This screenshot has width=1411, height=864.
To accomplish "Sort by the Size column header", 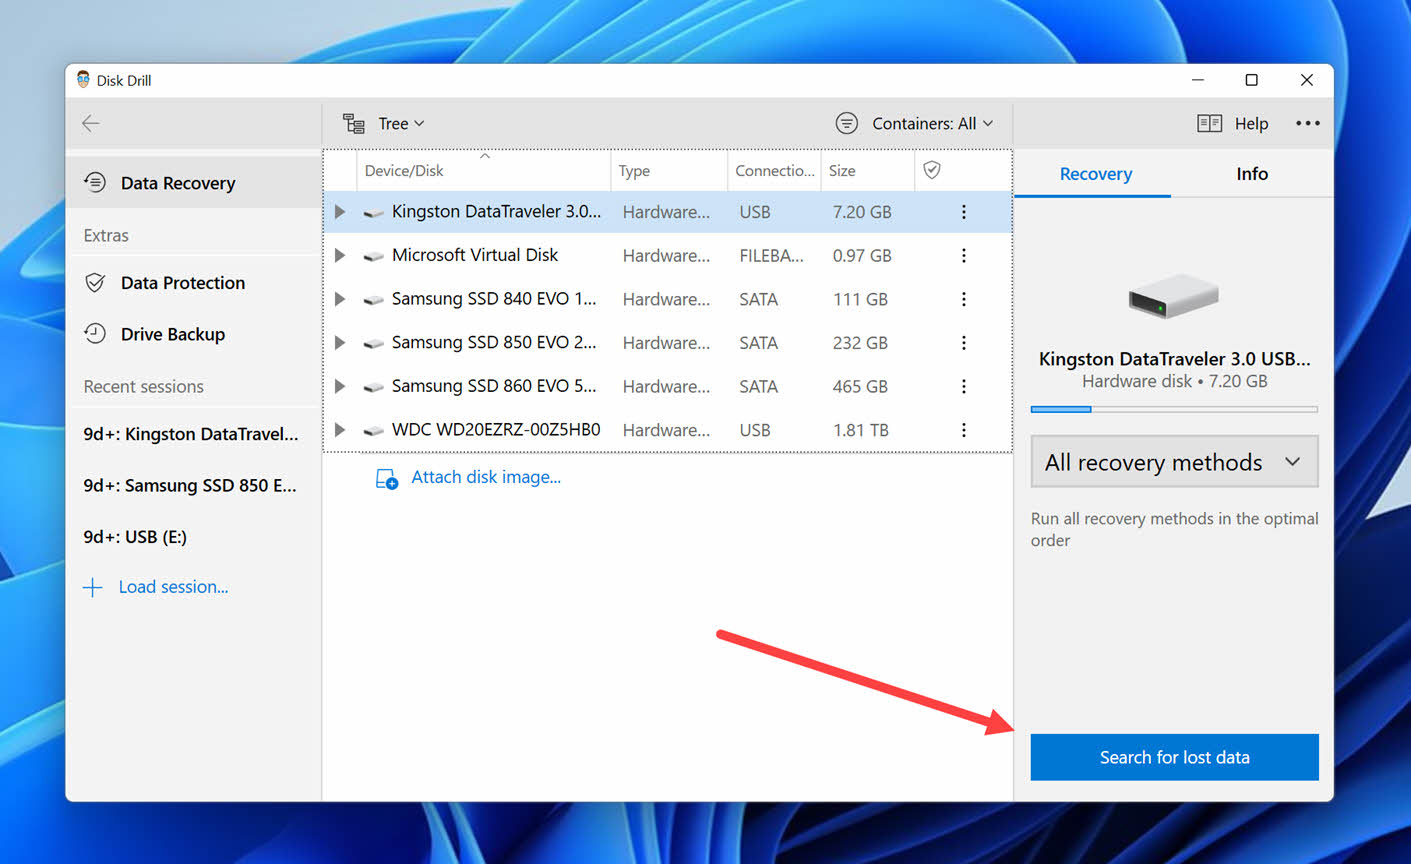I will pyautogui.click(x=867, y=170).
